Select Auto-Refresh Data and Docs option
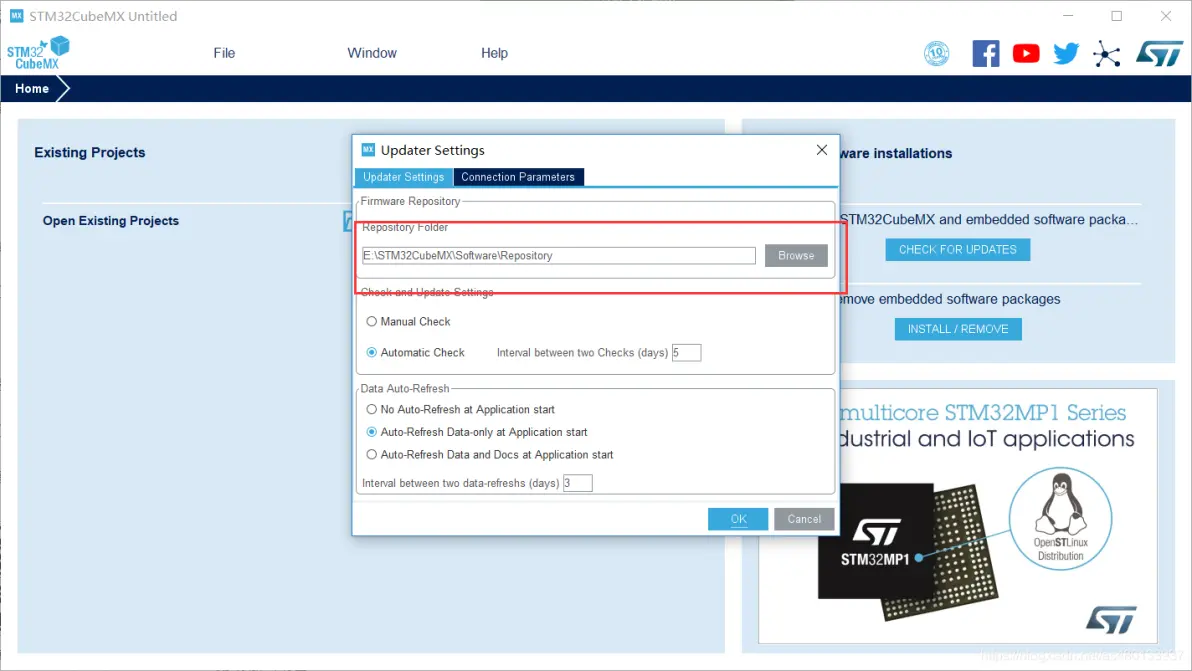 [x=372, y=454]
